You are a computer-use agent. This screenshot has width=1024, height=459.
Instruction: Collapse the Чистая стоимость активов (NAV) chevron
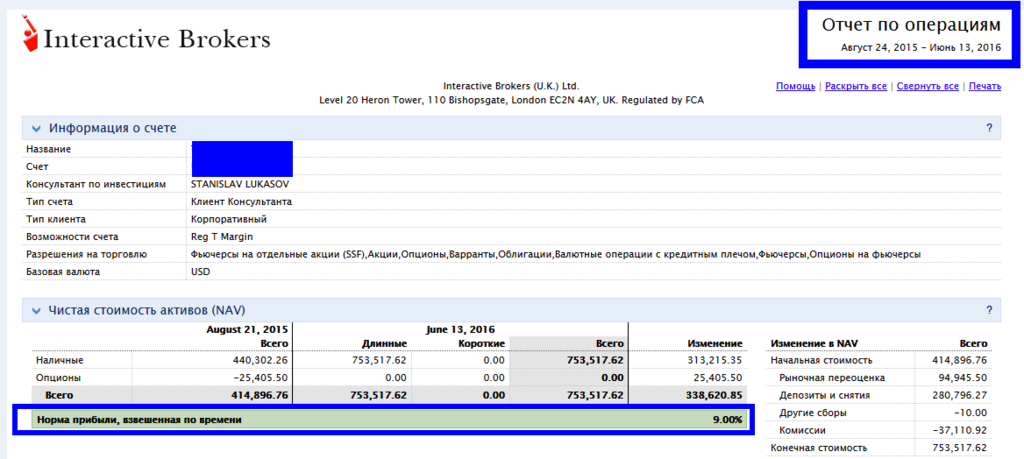coord(36,310)
